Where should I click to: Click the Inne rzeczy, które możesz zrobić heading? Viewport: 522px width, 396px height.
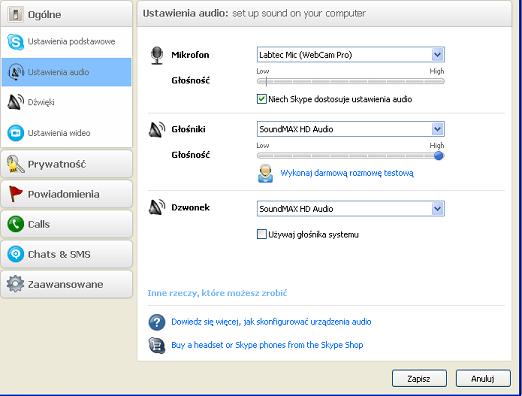coord(217,293)
